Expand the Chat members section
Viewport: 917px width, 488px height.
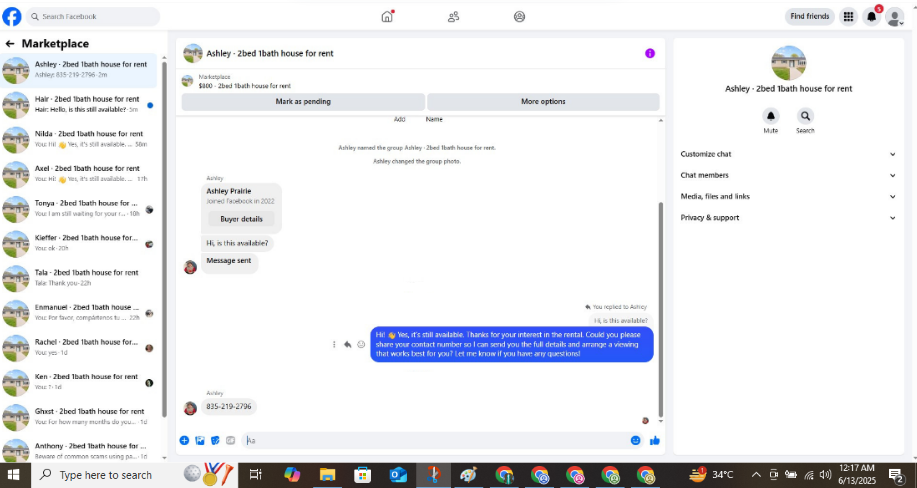[787, 176]
